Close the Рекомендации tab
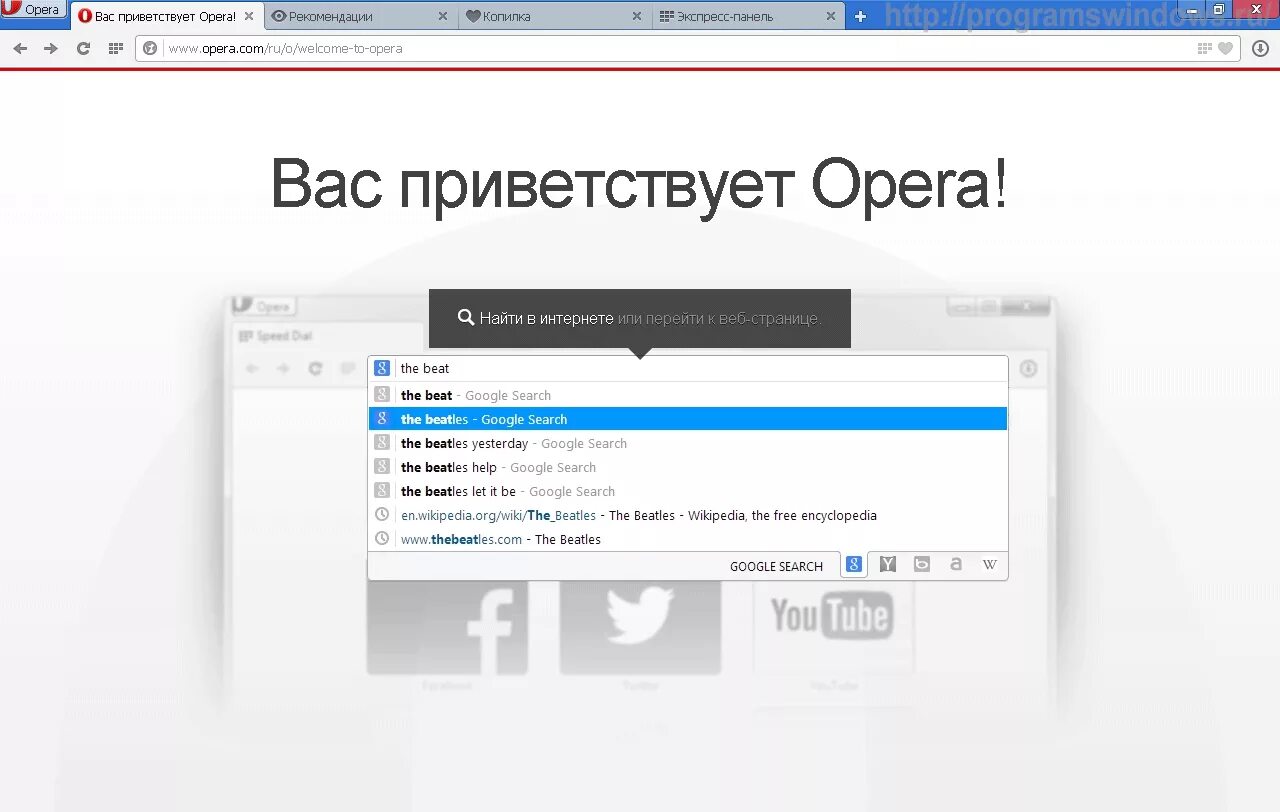Viewport: 1280px width, 812px height. coord(443,16)
